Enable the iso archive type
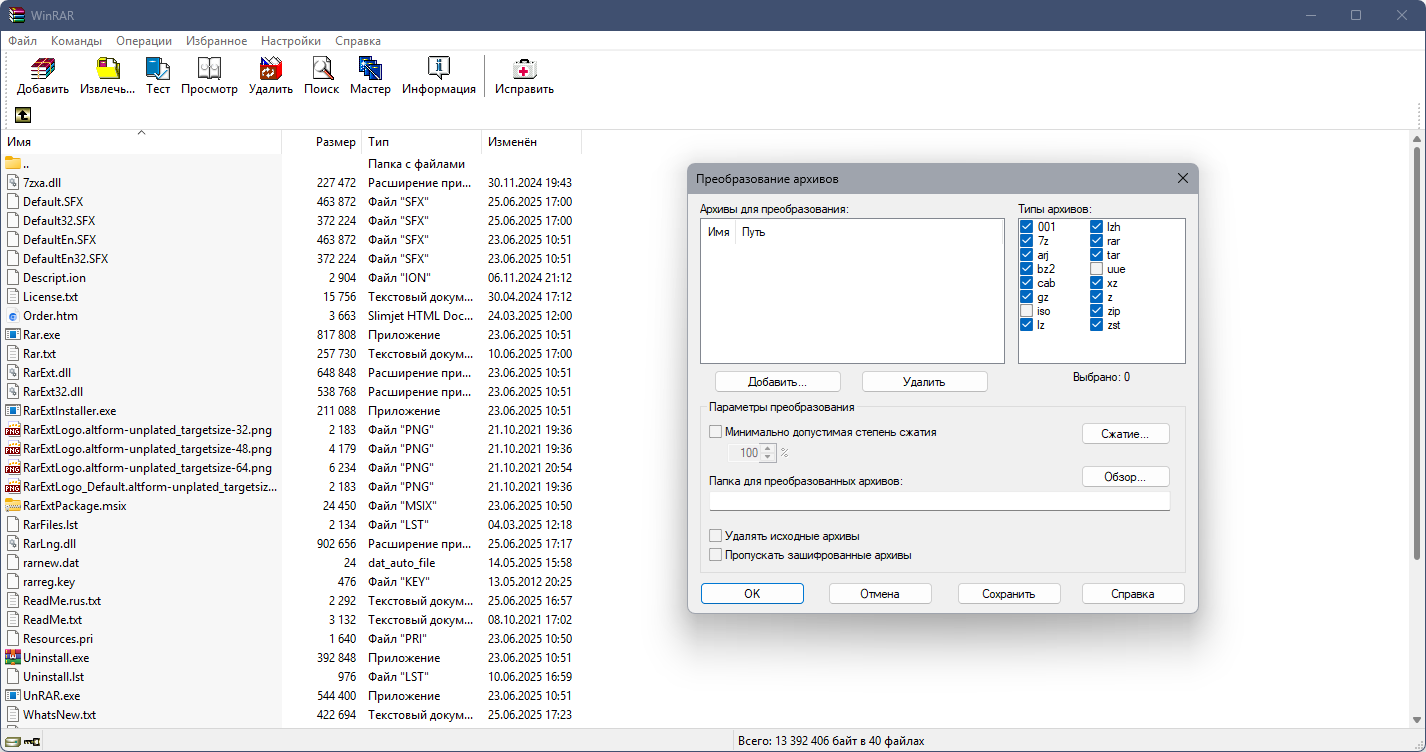 click(1027, 311)
